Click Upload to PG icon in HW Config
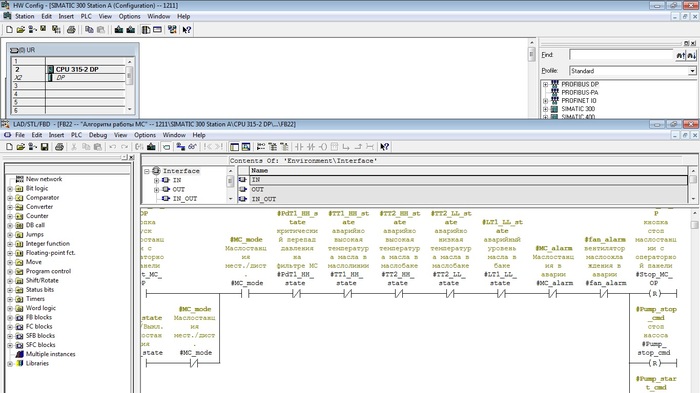 130,29
